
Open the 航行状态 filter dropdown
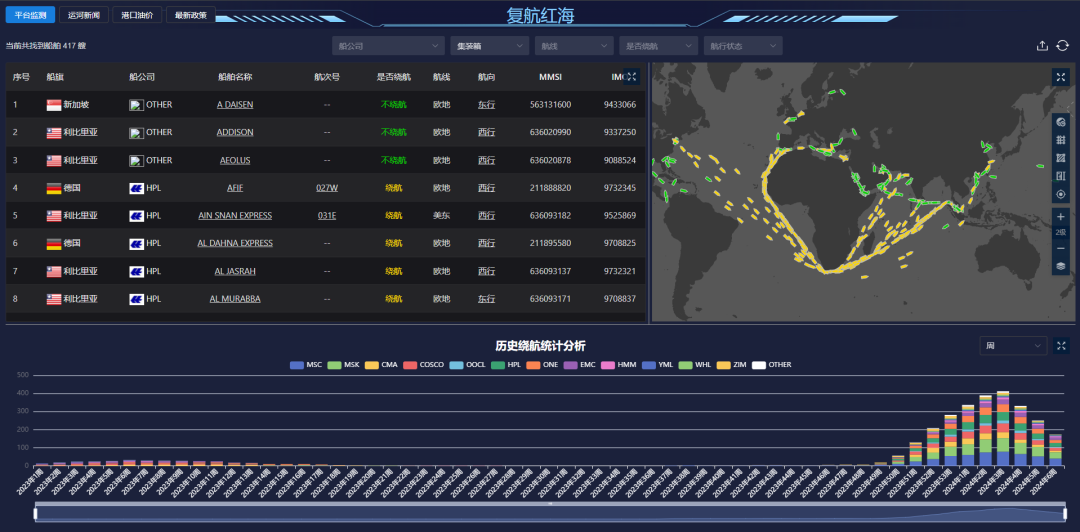pyautogui.click(x=742, y=46)
